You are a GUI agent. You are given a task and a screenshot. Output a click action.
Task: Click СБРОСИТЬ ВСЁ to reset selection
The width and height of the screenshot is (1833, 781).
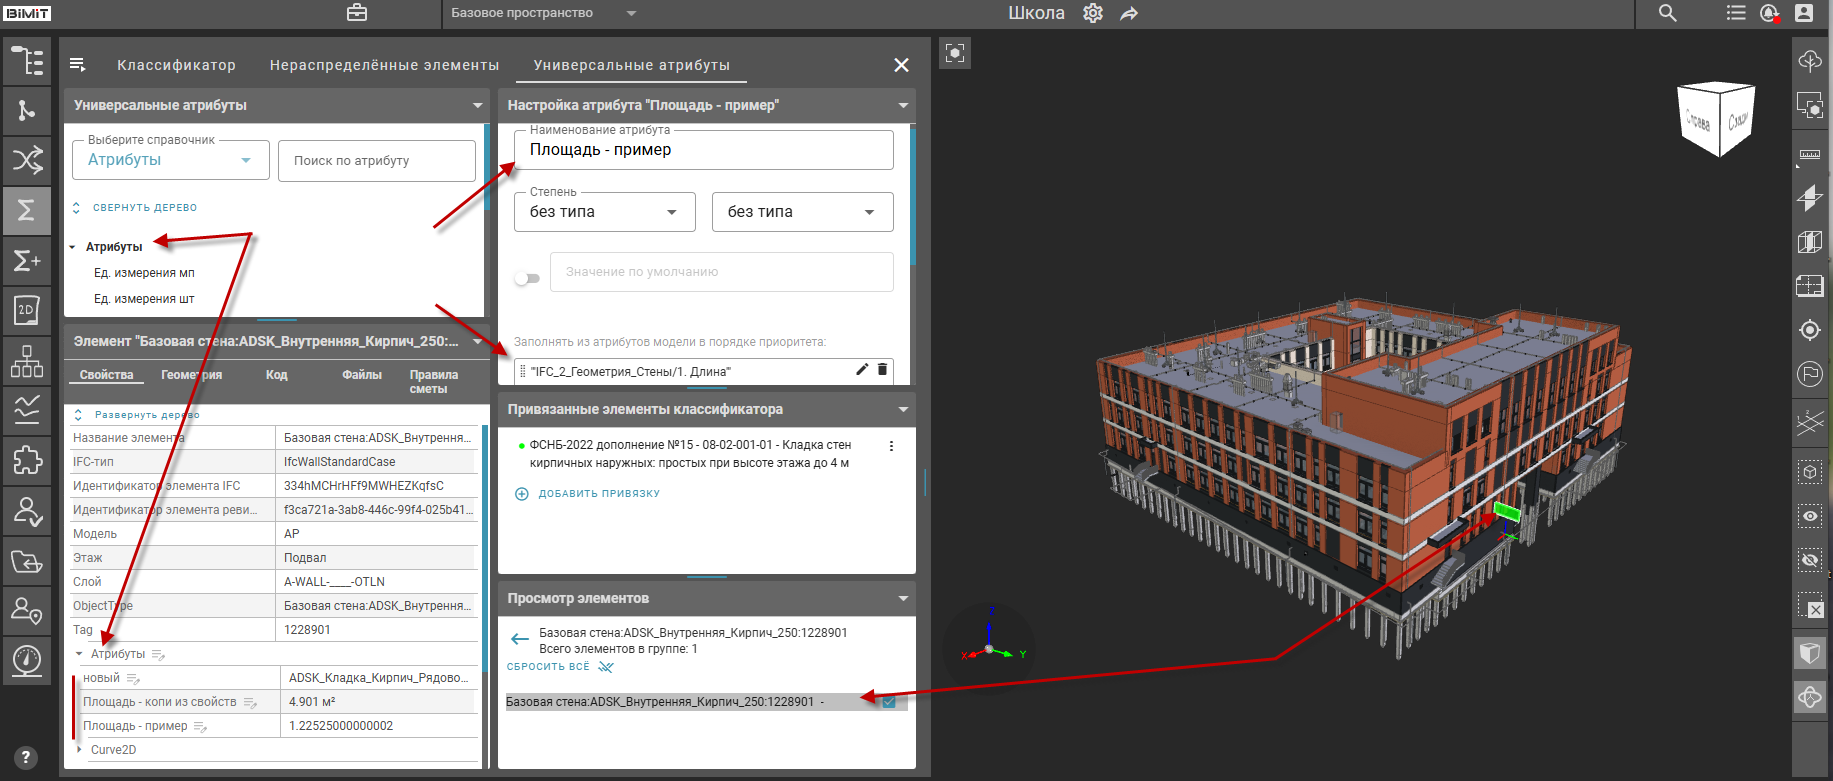coord(549,667)
